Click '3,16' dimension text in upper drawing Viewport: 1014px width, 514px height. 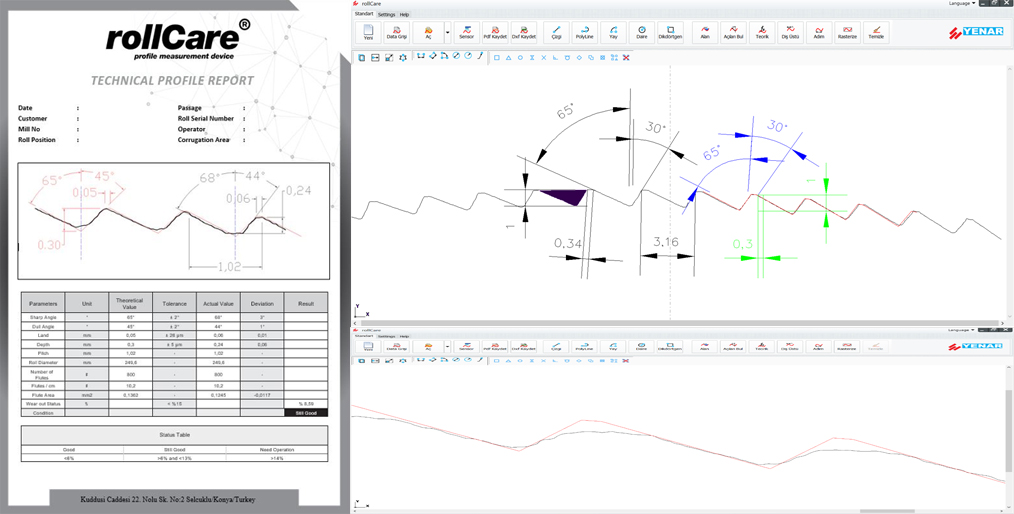(665, 242)
